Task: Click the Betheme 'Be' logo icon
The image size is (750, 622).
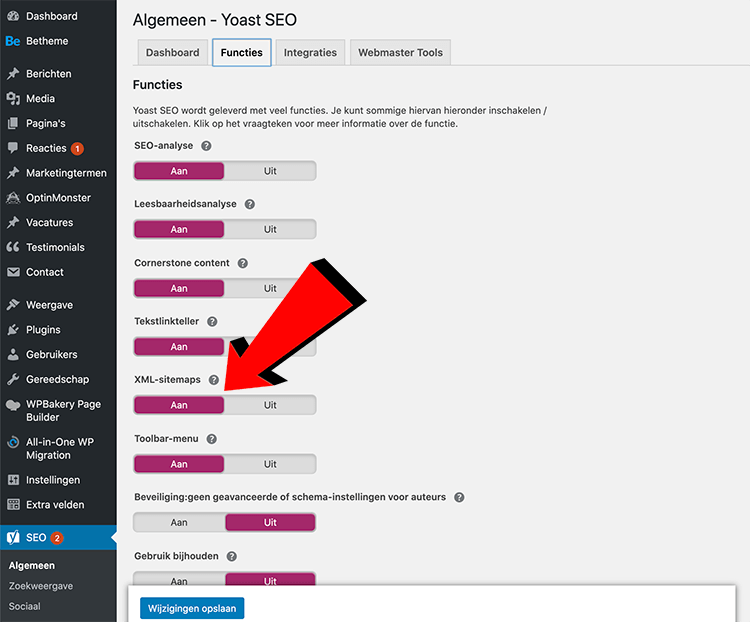Action: (x=12, y=41)
